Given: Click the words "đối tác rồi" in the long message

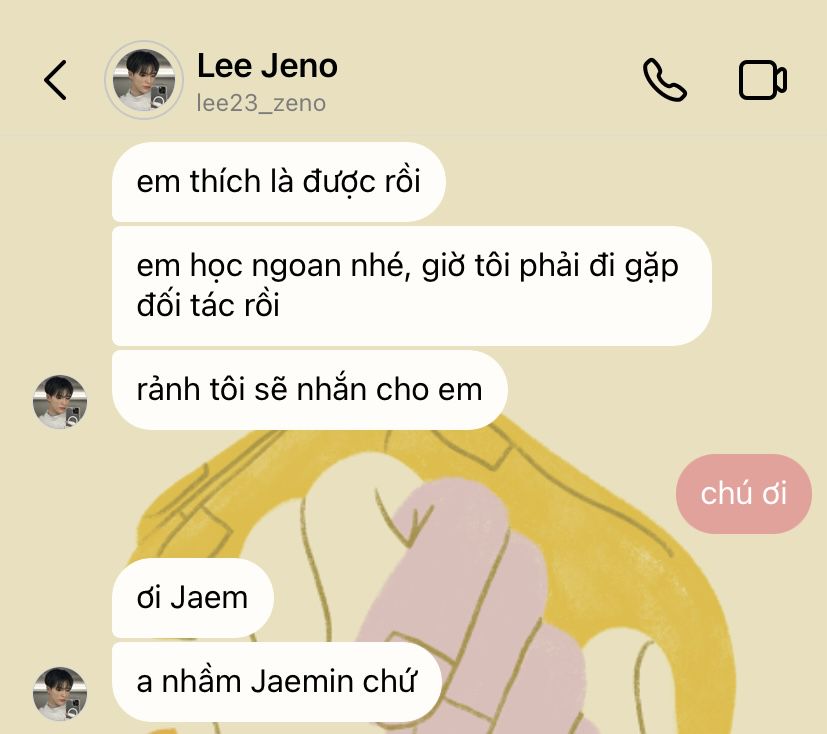Looking at the screenshot, I should [x=208, y=306].
